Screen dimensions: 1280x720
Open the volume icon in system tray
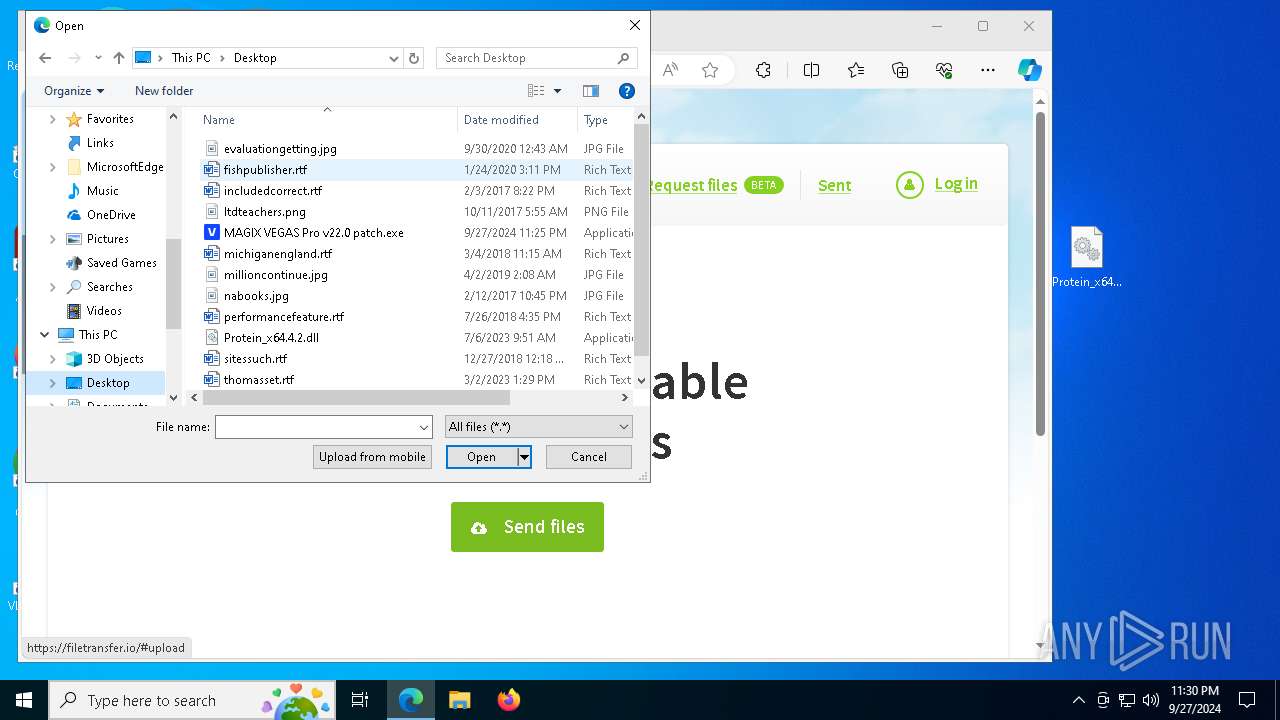click(1150, 700)
